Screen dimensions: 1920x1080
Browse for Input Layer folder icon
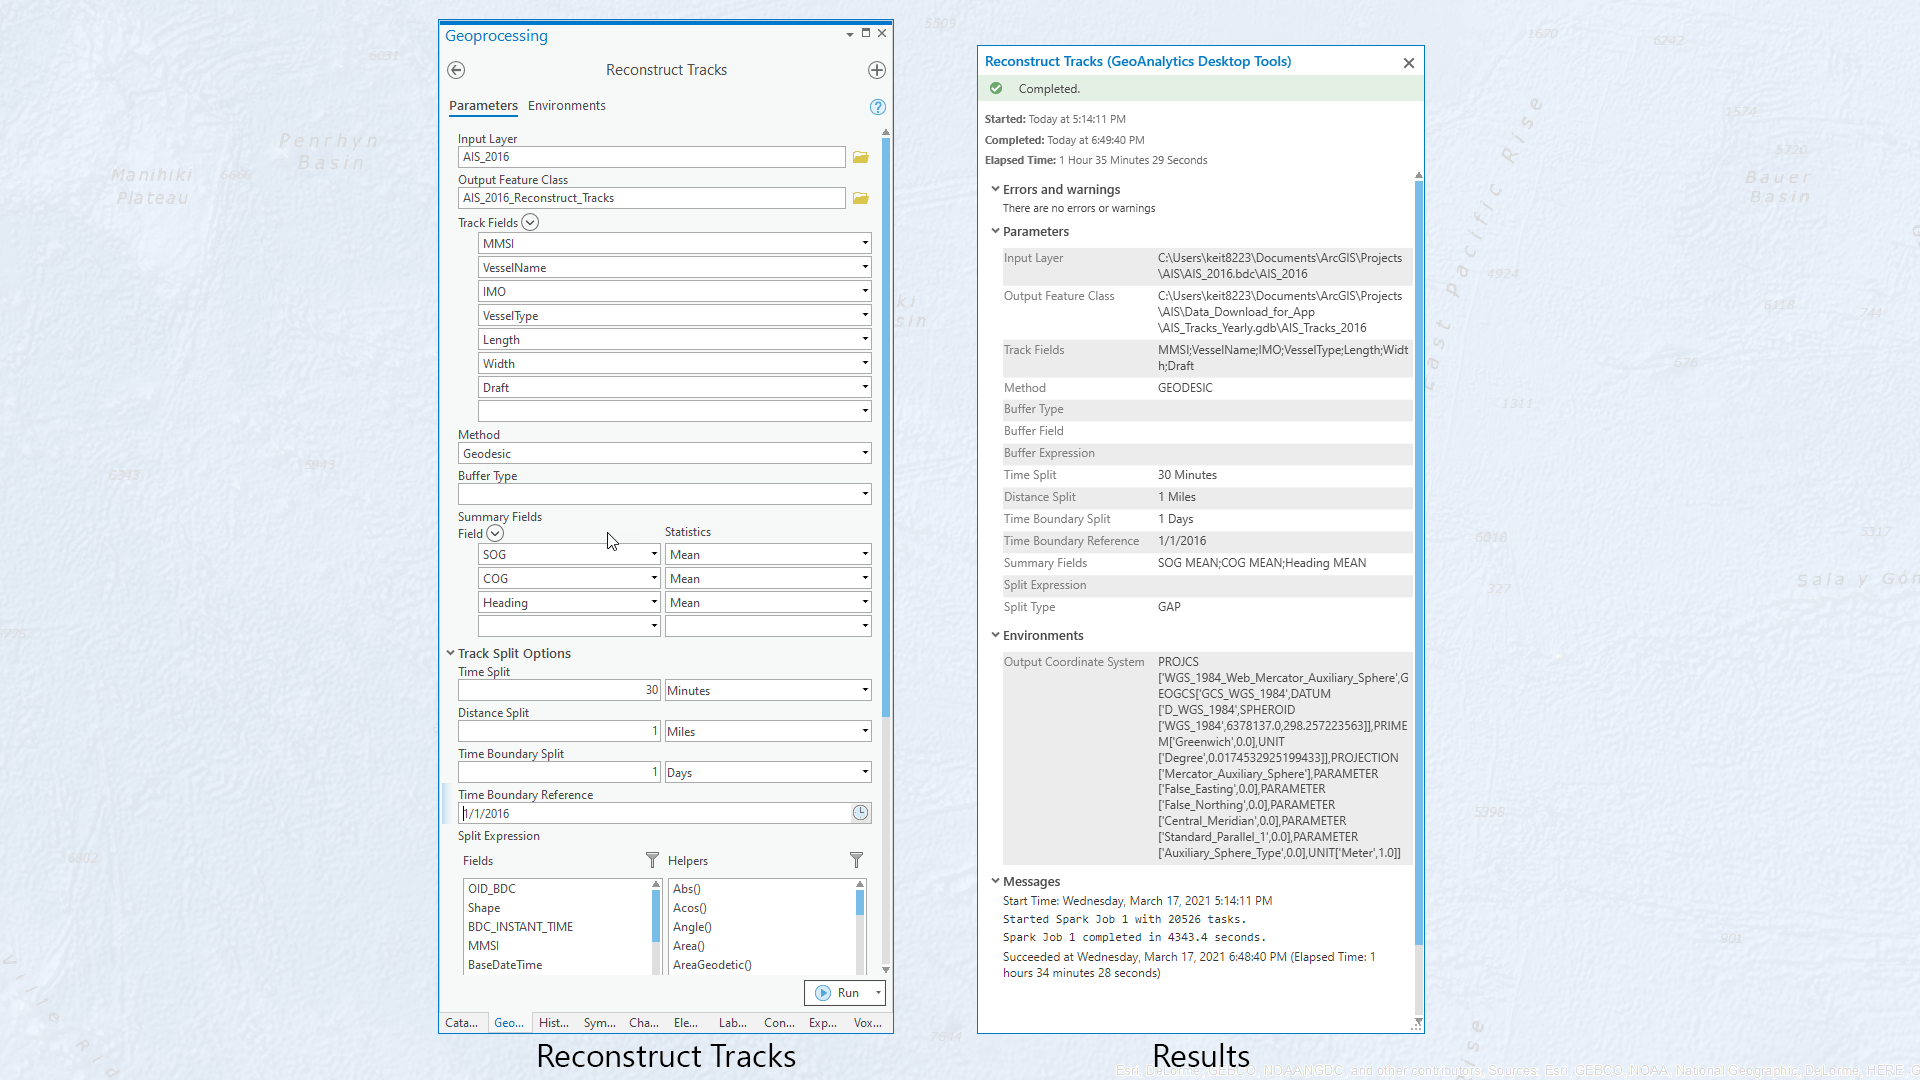[860, 157]
